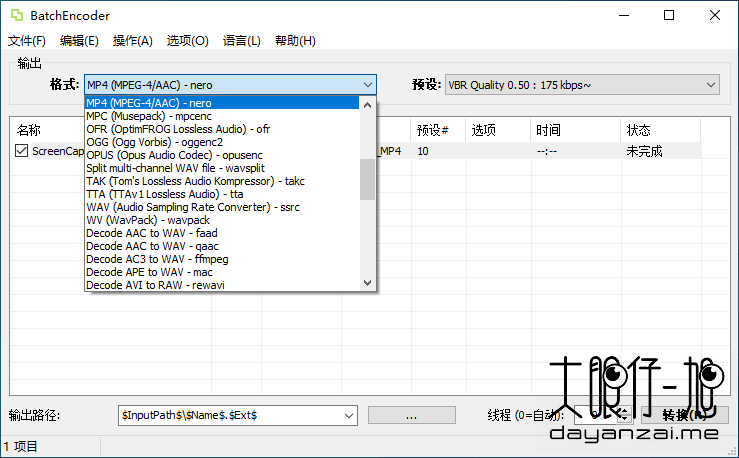This screenshot has width=739, height=458.
Task: Minimize the BatchEncoder window
Action: pyautogui.click(x=624, y=15)
